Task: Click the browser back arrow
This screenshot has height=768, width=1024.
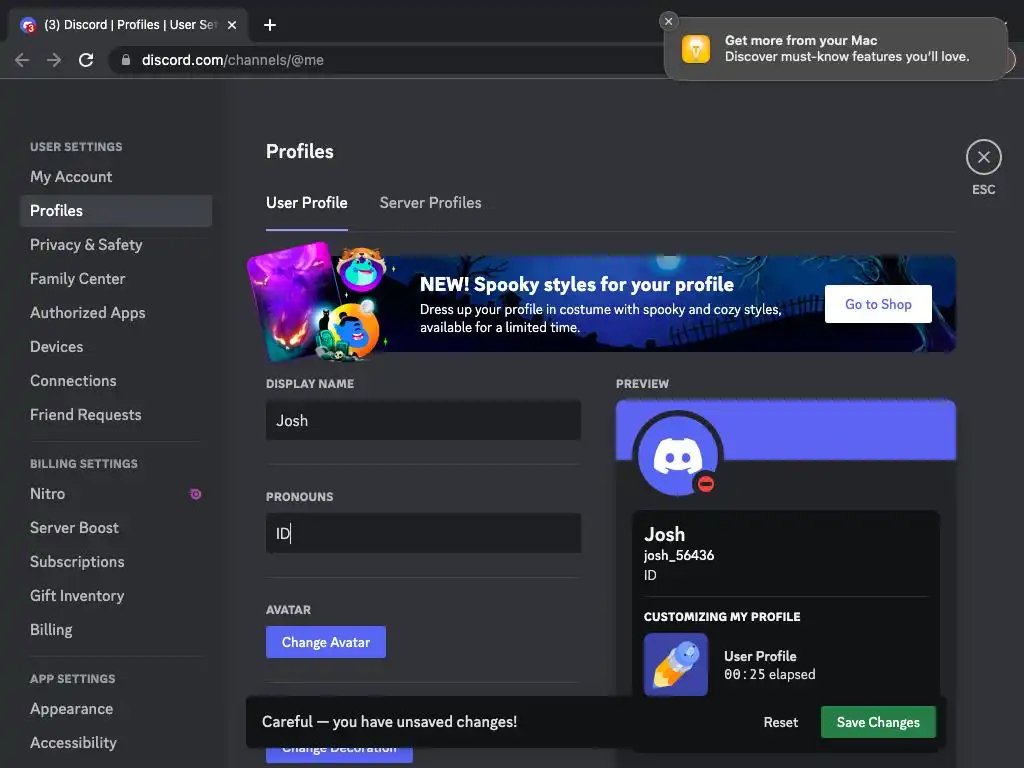Action: pos(22,60)
